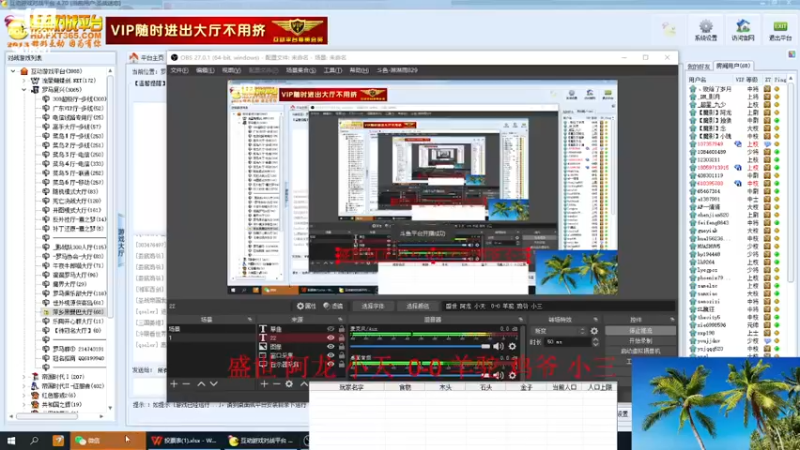Click the orange question-mark taskbar icon
The image size is (800, 450).
[x=58, y=440]
